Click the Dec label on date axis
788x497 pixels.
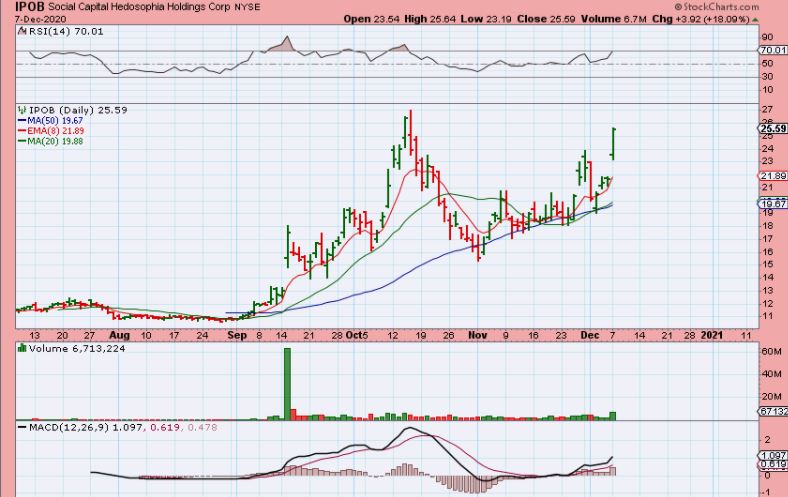[x=589, y=335]
